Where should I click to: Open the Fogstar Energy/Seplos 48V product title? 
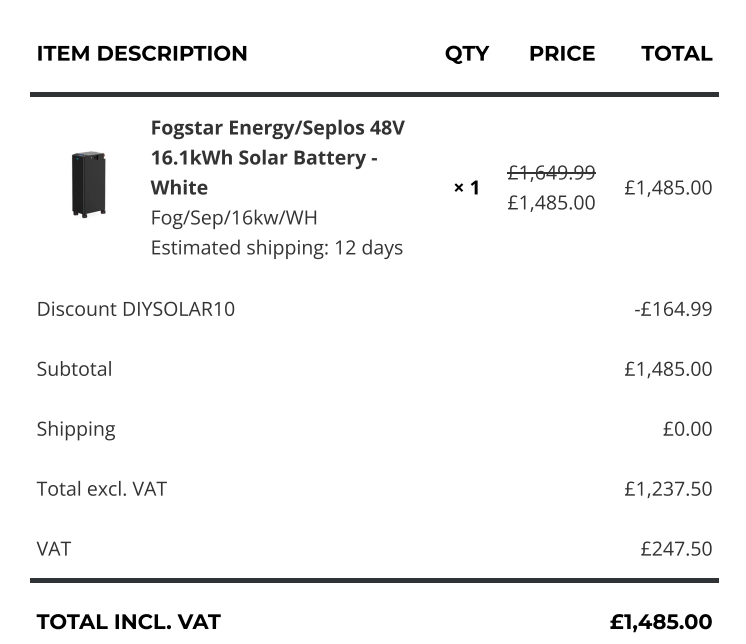(277, 157)
